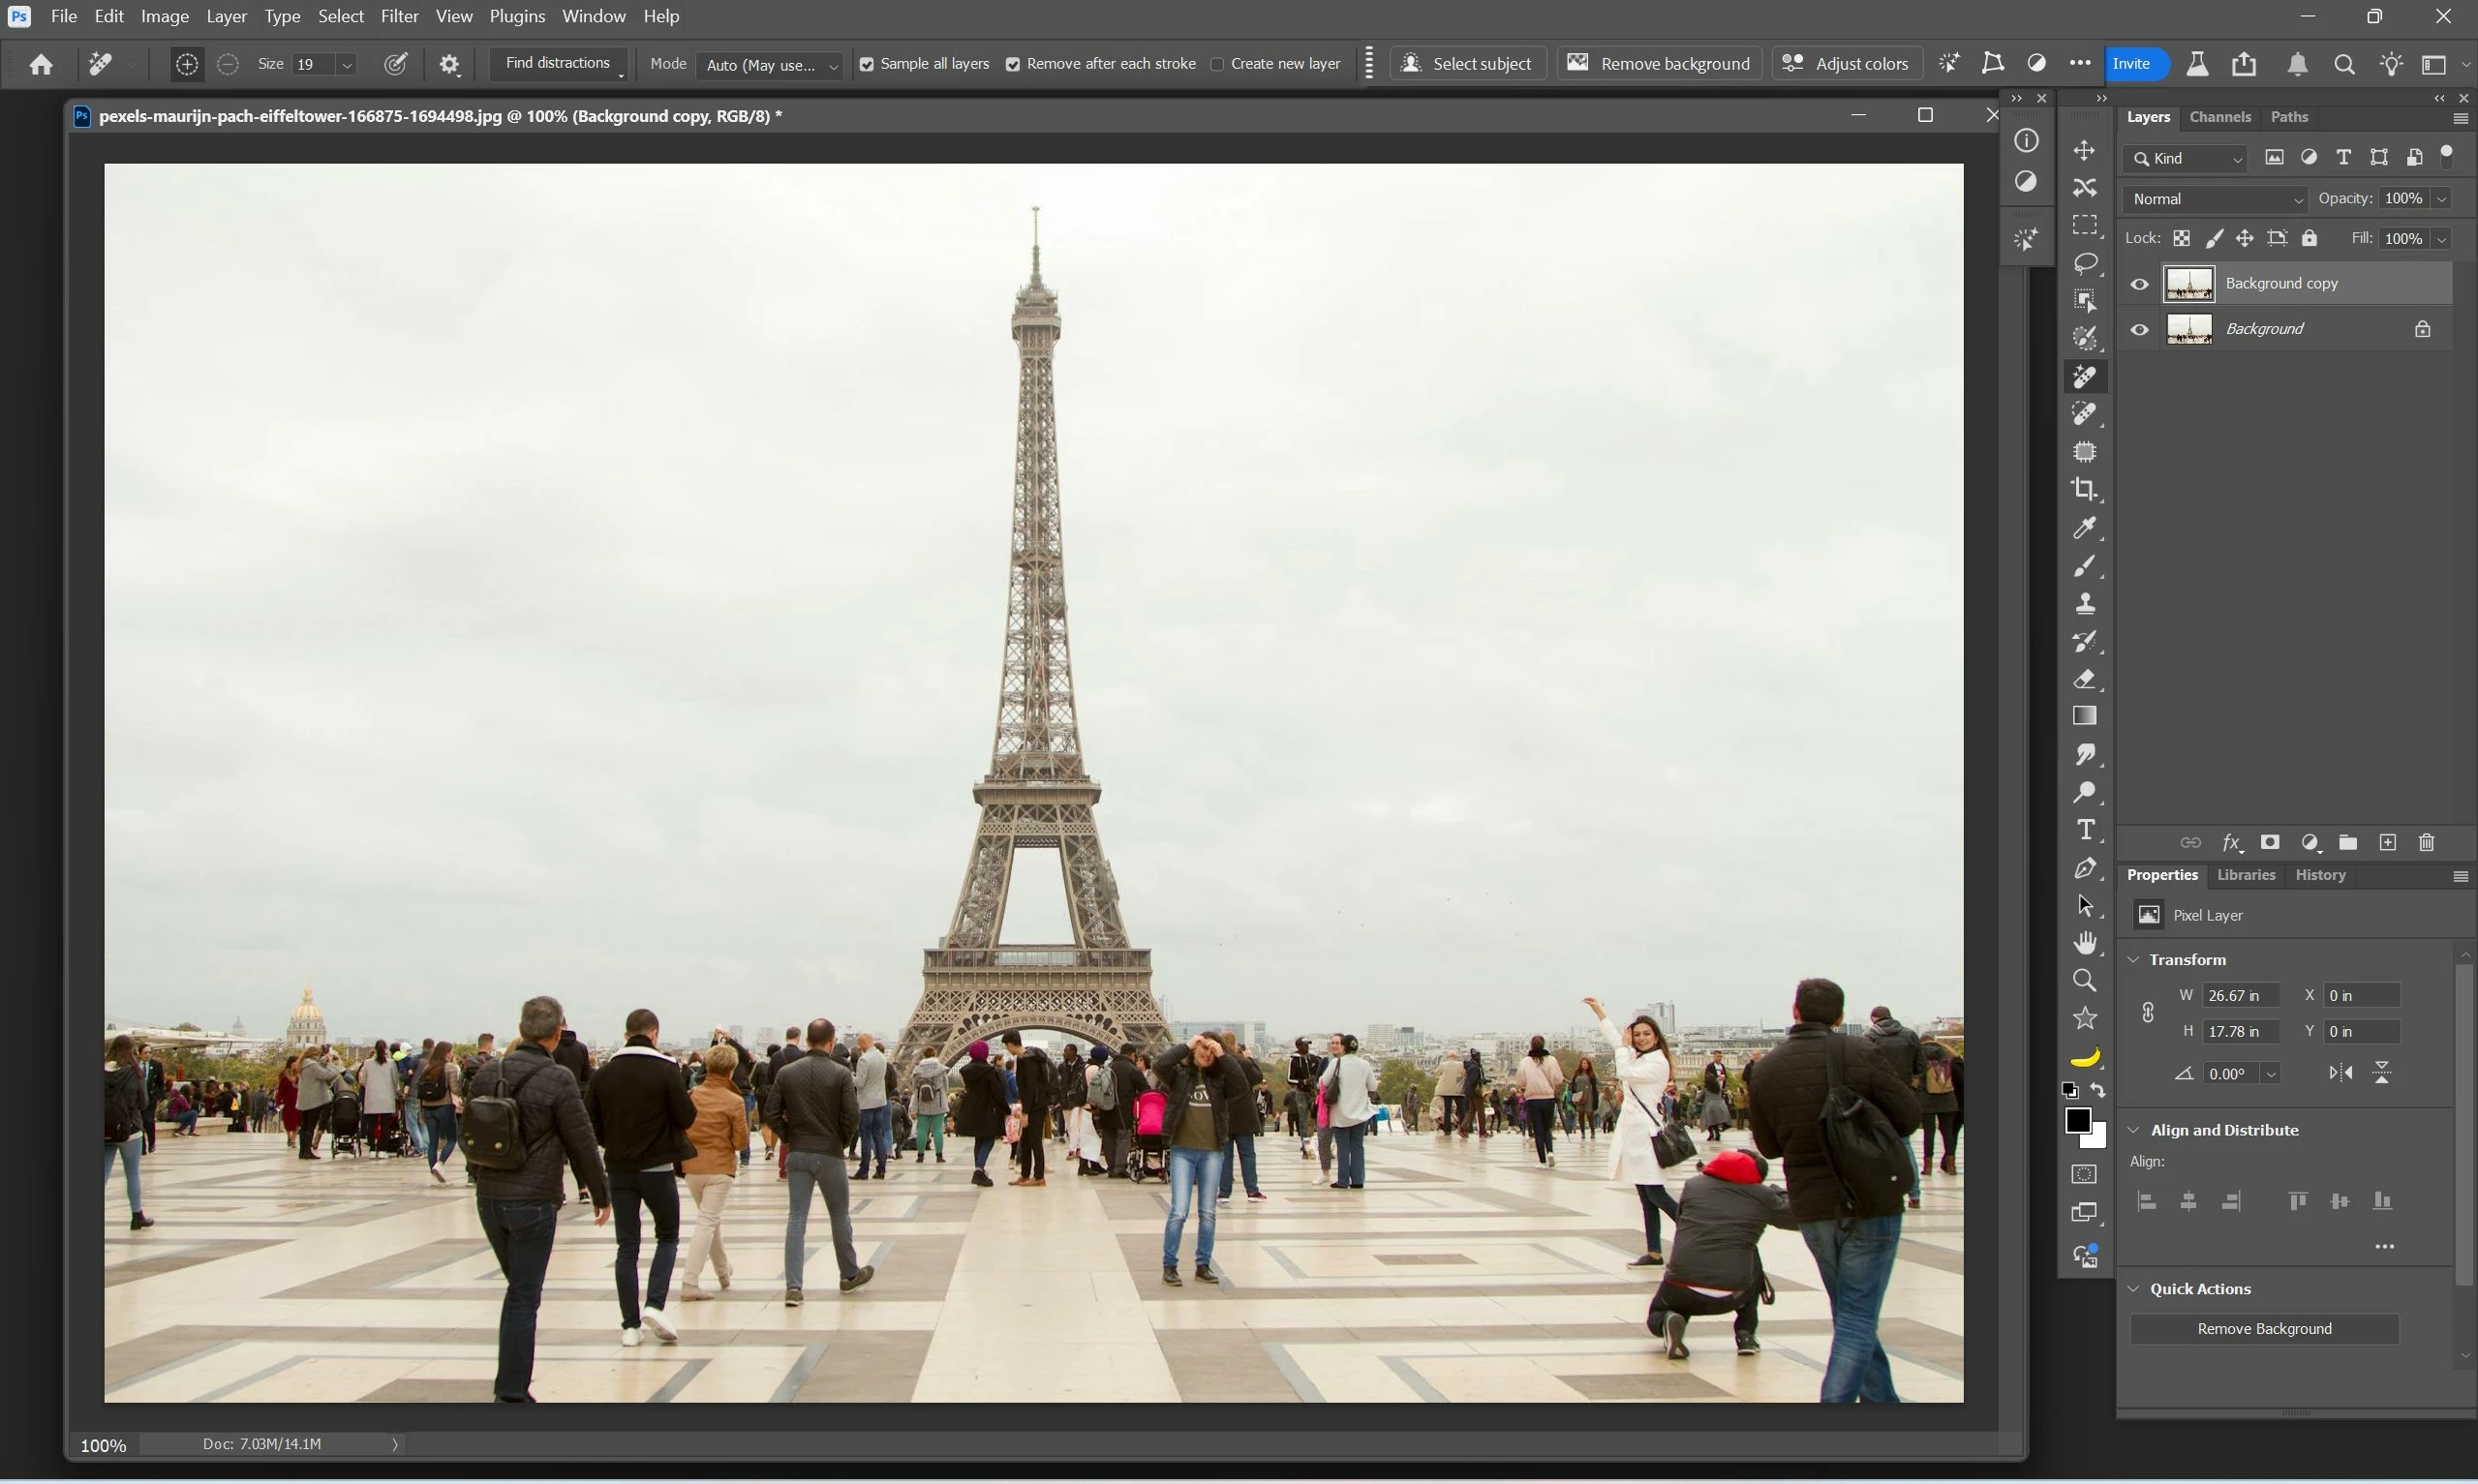The height and width of the screenshot is (1484, 2478).
Task: Enable Create new layer checkbox
Action: pos(1217,65)
